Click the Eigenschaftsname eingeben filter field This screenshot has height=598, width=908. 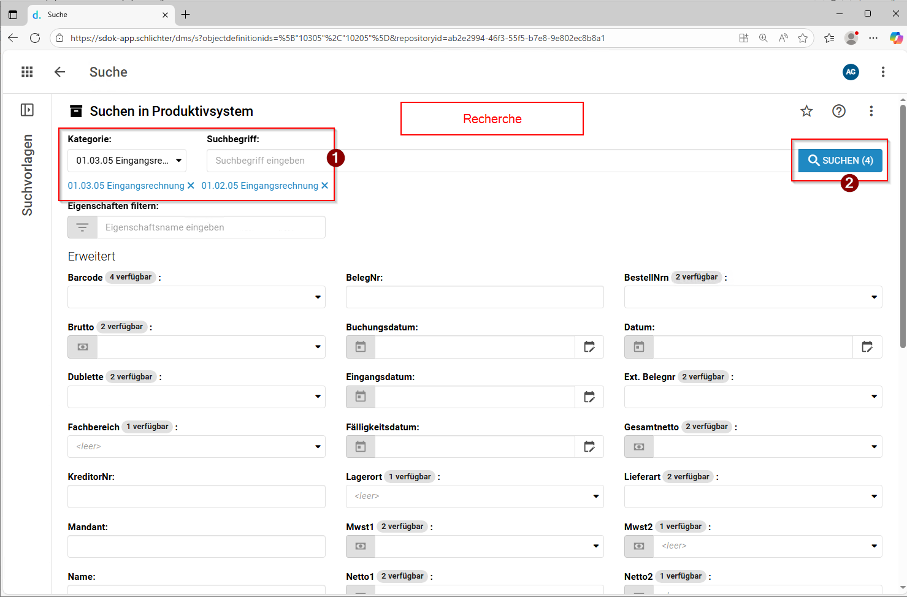tap(211, 228)
